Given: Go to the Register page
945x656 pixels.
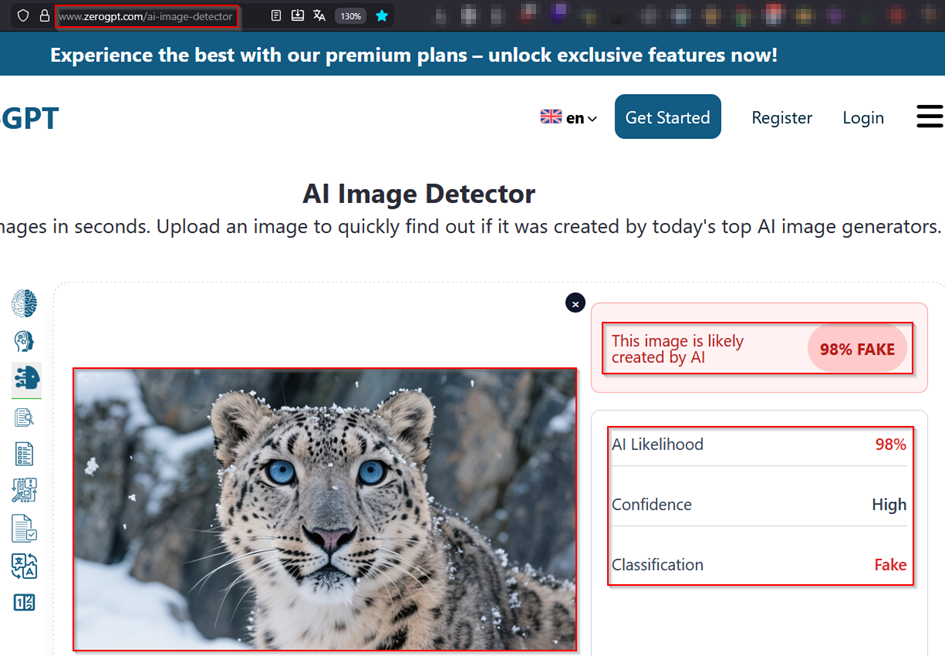Looking at the screenshot, I should pos(781,118).
